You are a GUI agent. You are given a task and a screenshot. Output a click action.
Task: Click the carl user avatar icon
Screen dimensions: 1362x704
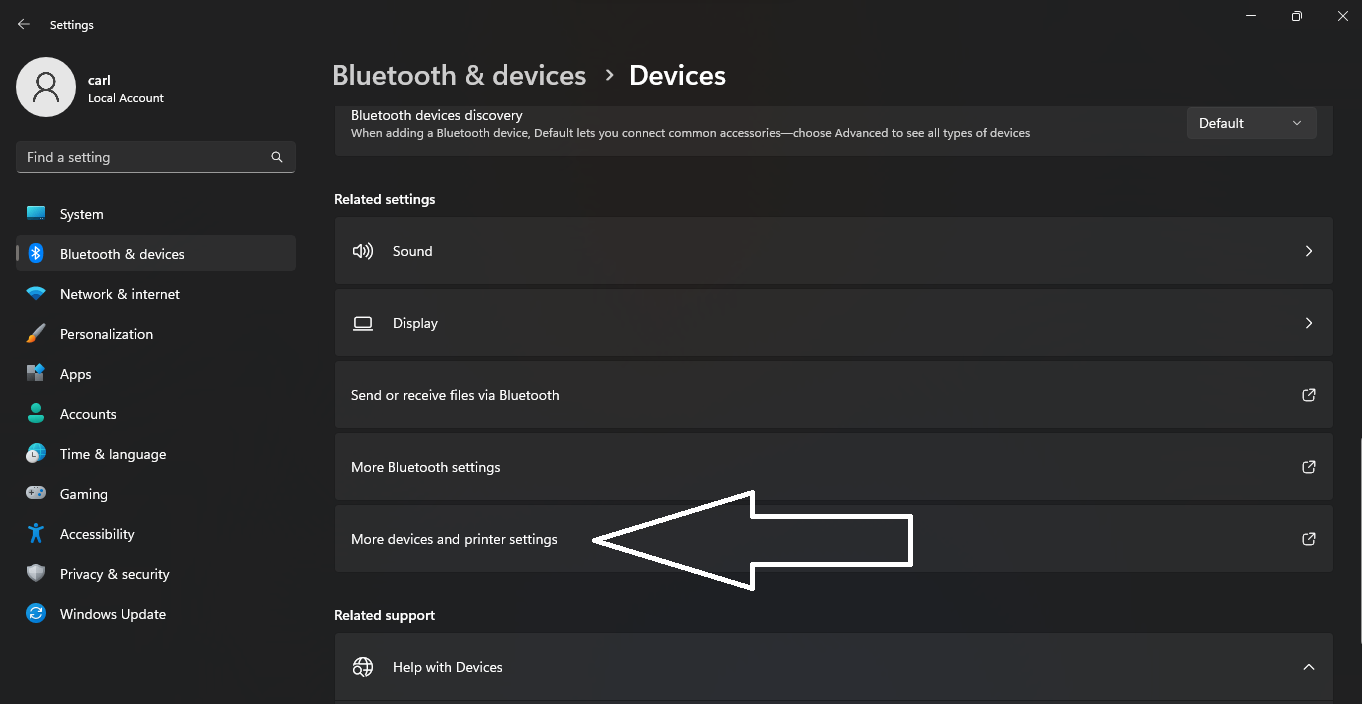pyautogui.click(x=46, y=87)
